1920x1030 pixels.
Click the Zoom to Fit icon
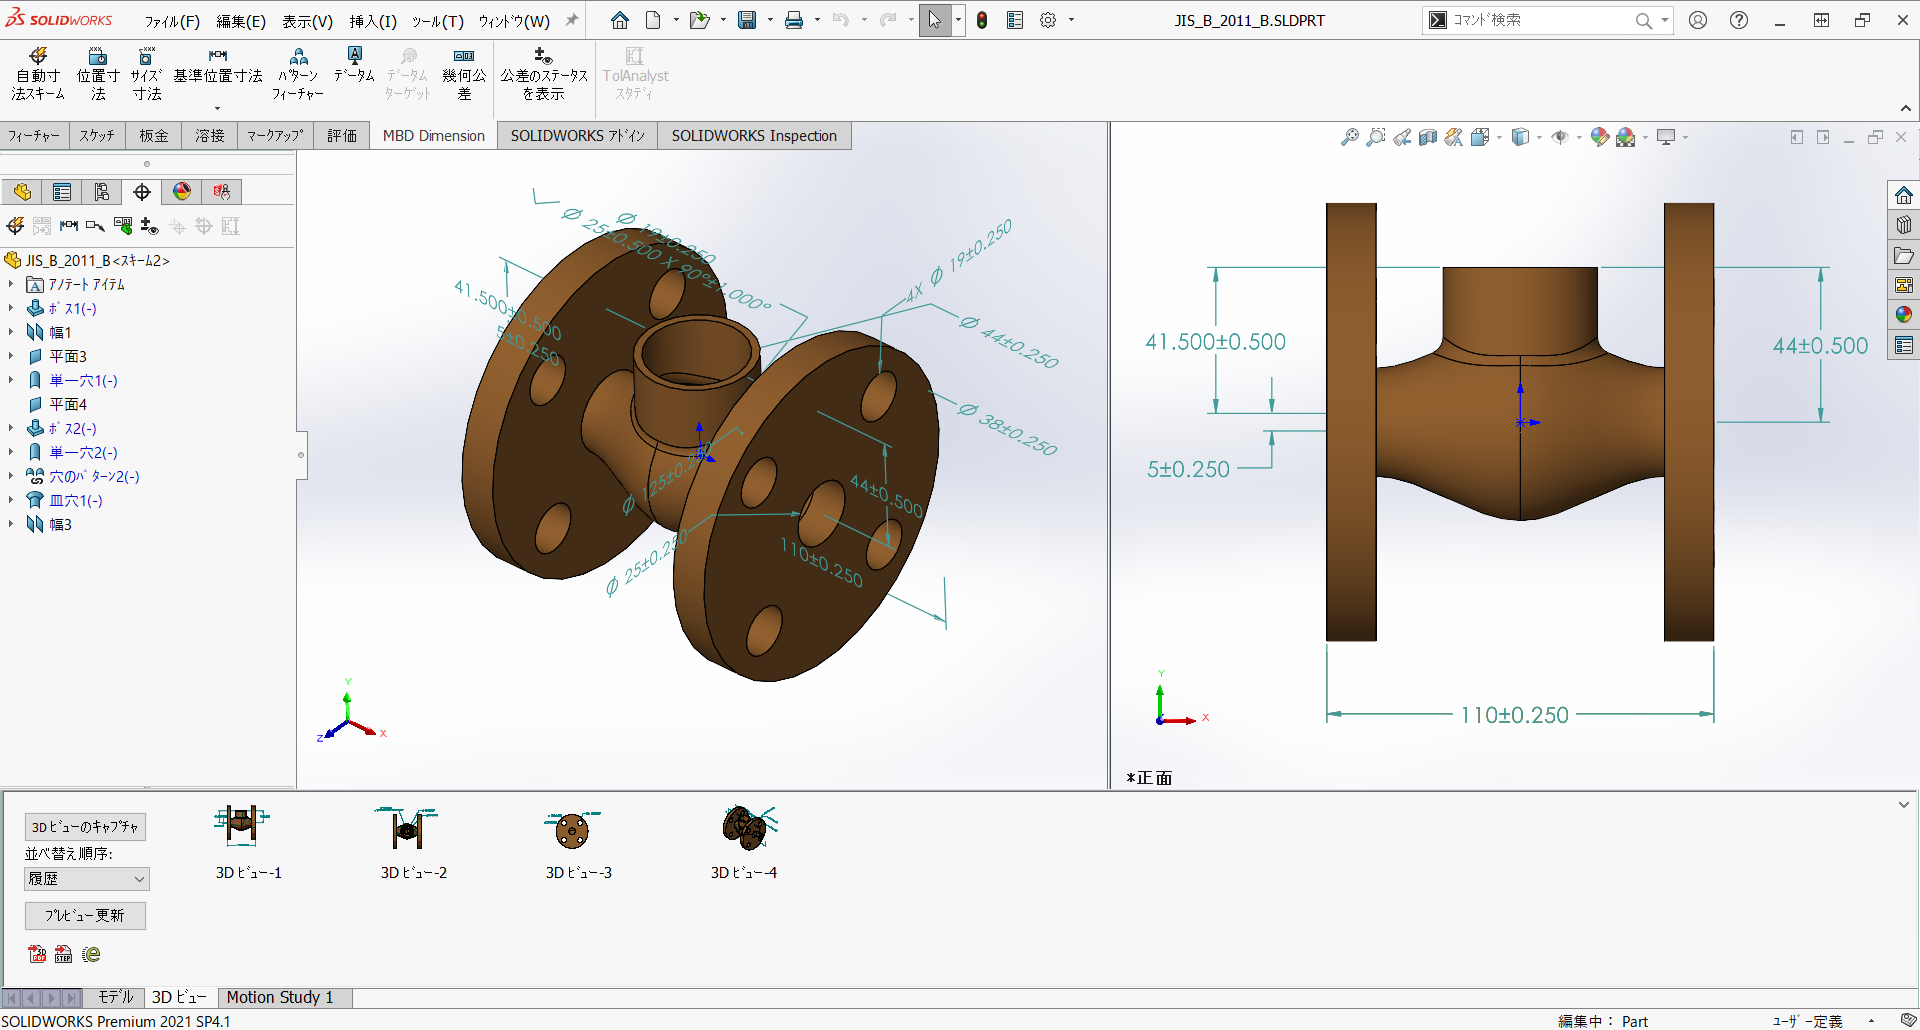click(1350, 137)
